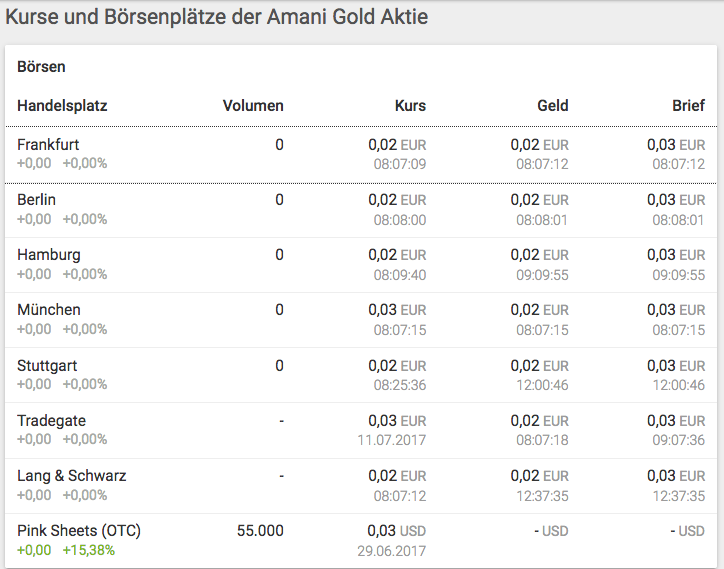Open the München exchange link
The image size is (724, 569).
point(49,310)
